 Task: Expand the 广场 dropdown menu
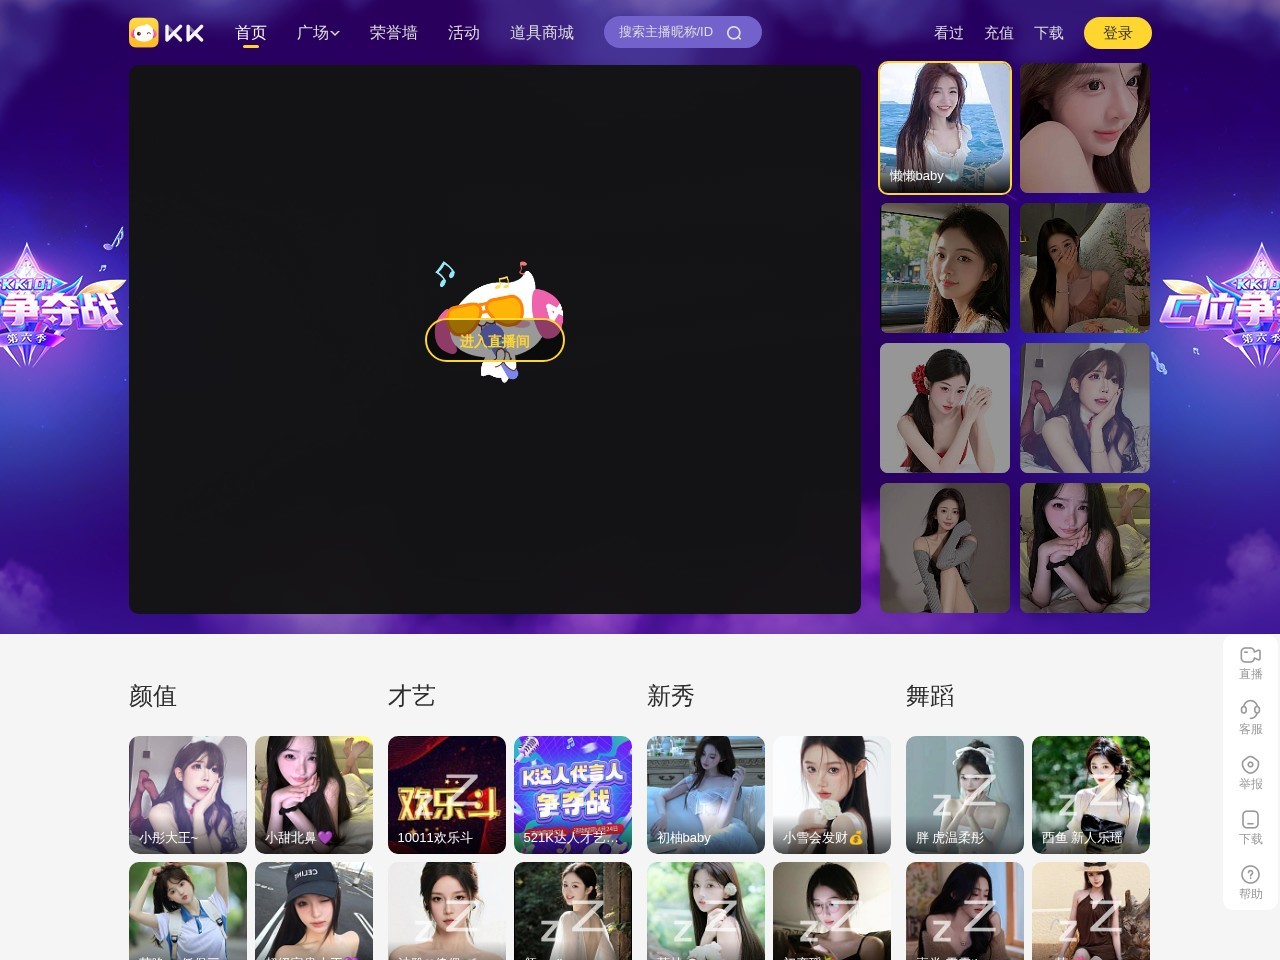pos(318,33)
